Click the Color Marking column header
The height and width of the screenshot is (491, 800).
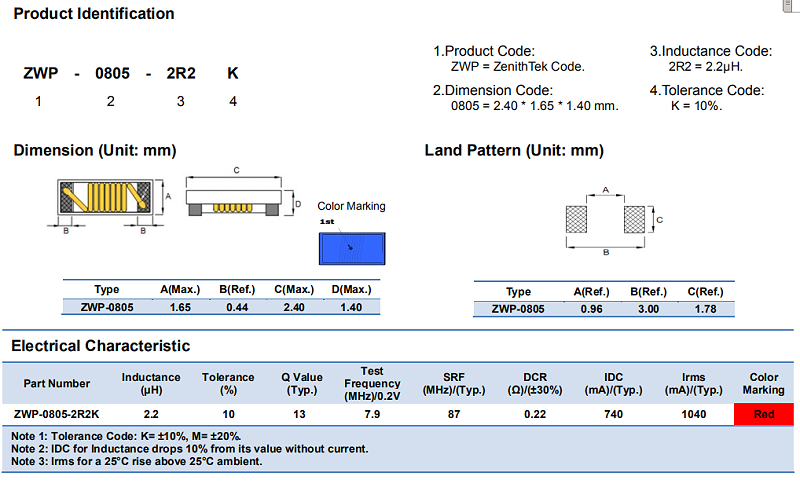click(763, 384)
